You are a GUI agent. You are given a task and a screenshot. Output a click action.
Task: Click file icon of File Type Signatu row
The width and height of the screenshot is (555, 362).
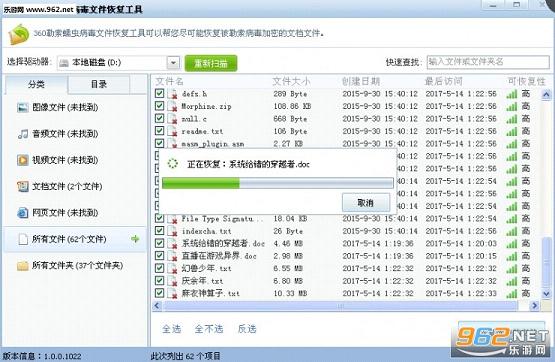[x=173, y=219]
